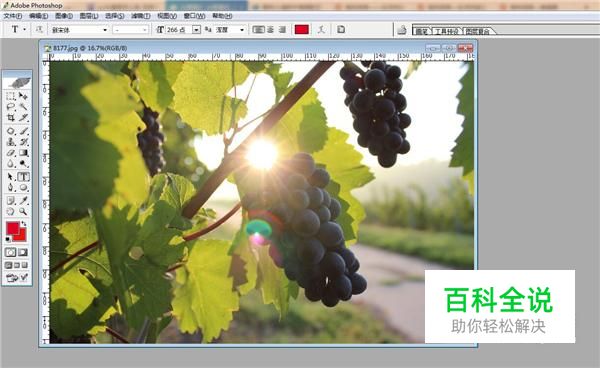
Task: Select the Crop tool
Action: [11, 117]
